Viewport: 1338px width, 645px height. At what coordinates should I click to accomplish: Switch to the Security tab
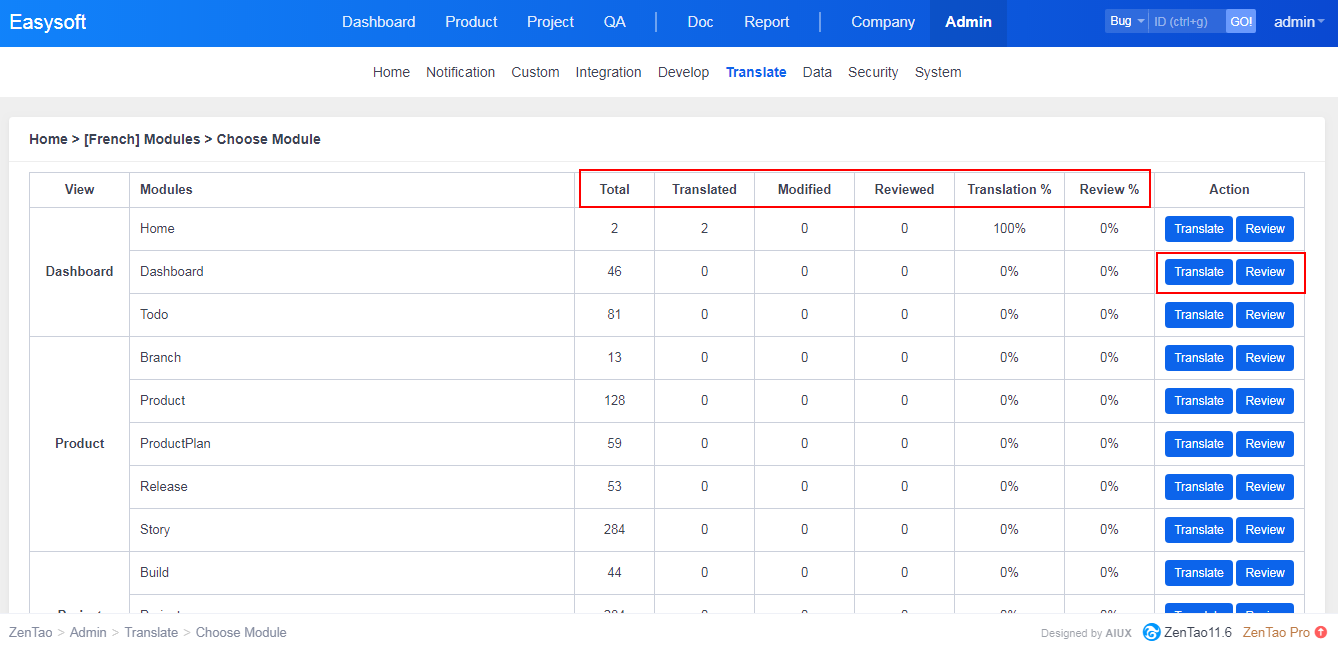pos(872,72)
